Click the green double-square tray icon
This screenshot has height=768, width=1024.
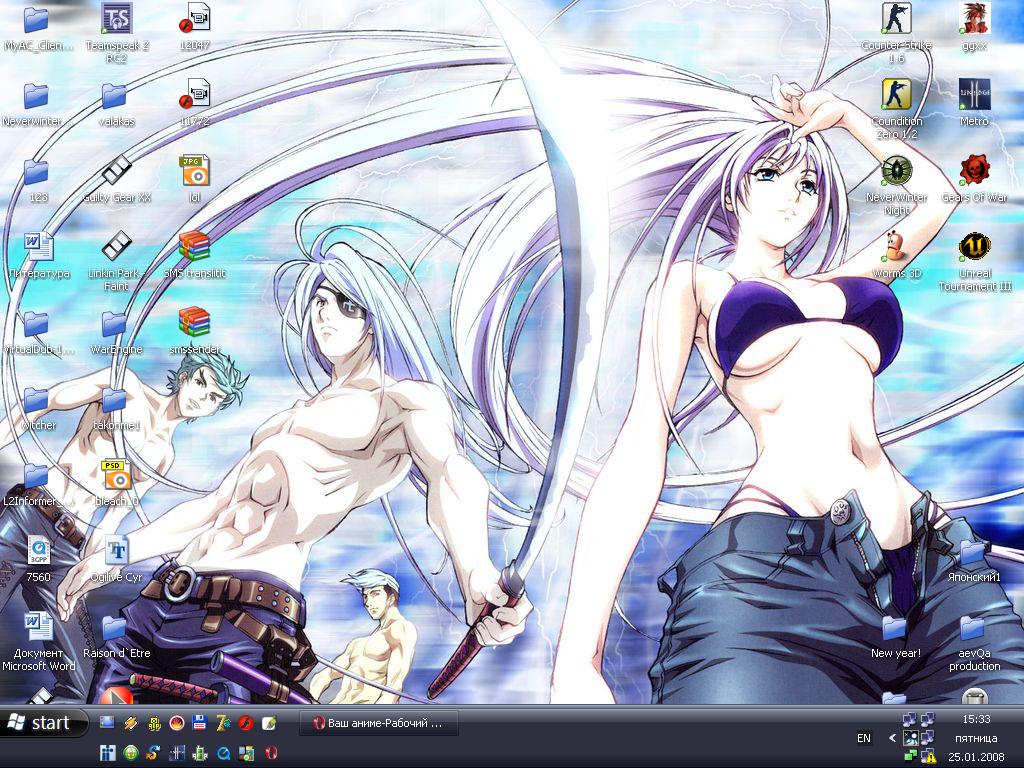click(910, 756)
